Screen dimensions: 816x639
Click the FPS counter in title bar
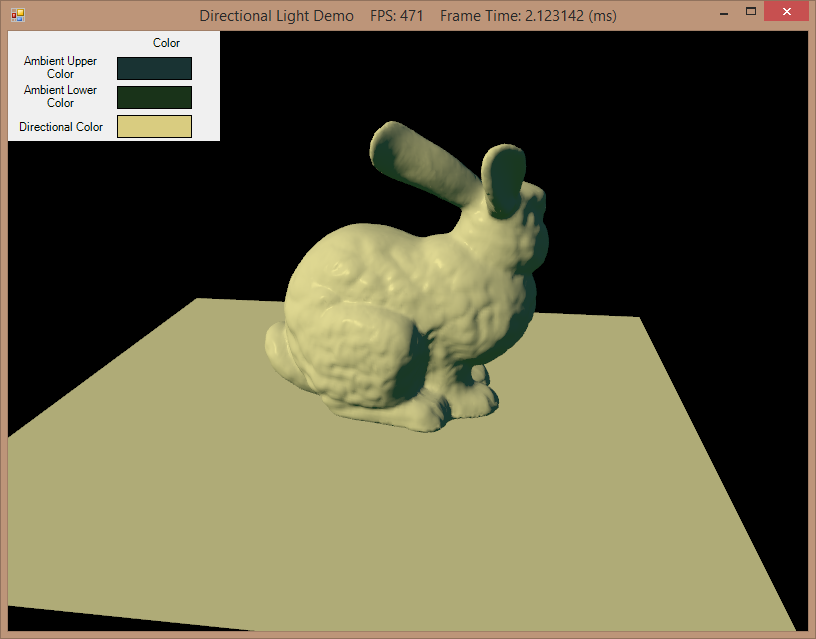397,16
